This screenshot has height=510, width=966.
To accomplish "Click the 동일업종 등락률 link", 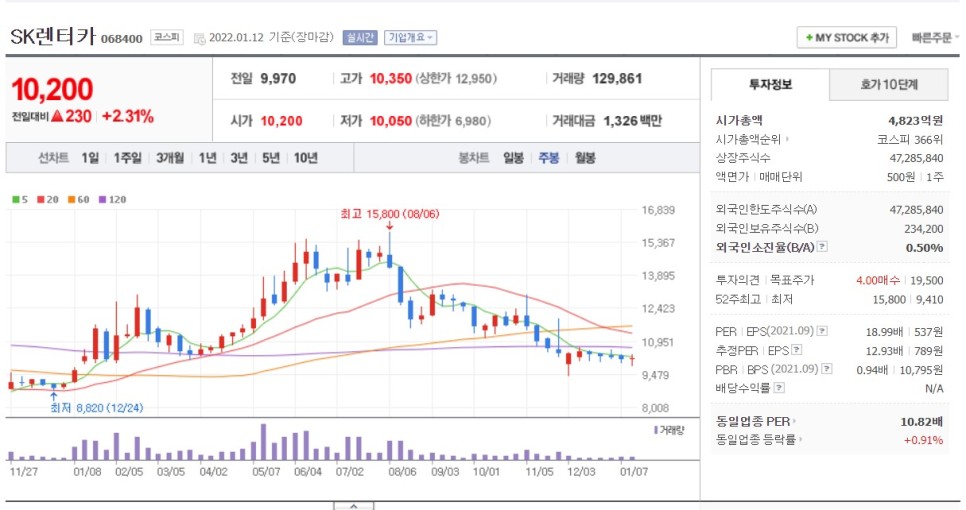I will pyautogui.click(x=759, y=440).
